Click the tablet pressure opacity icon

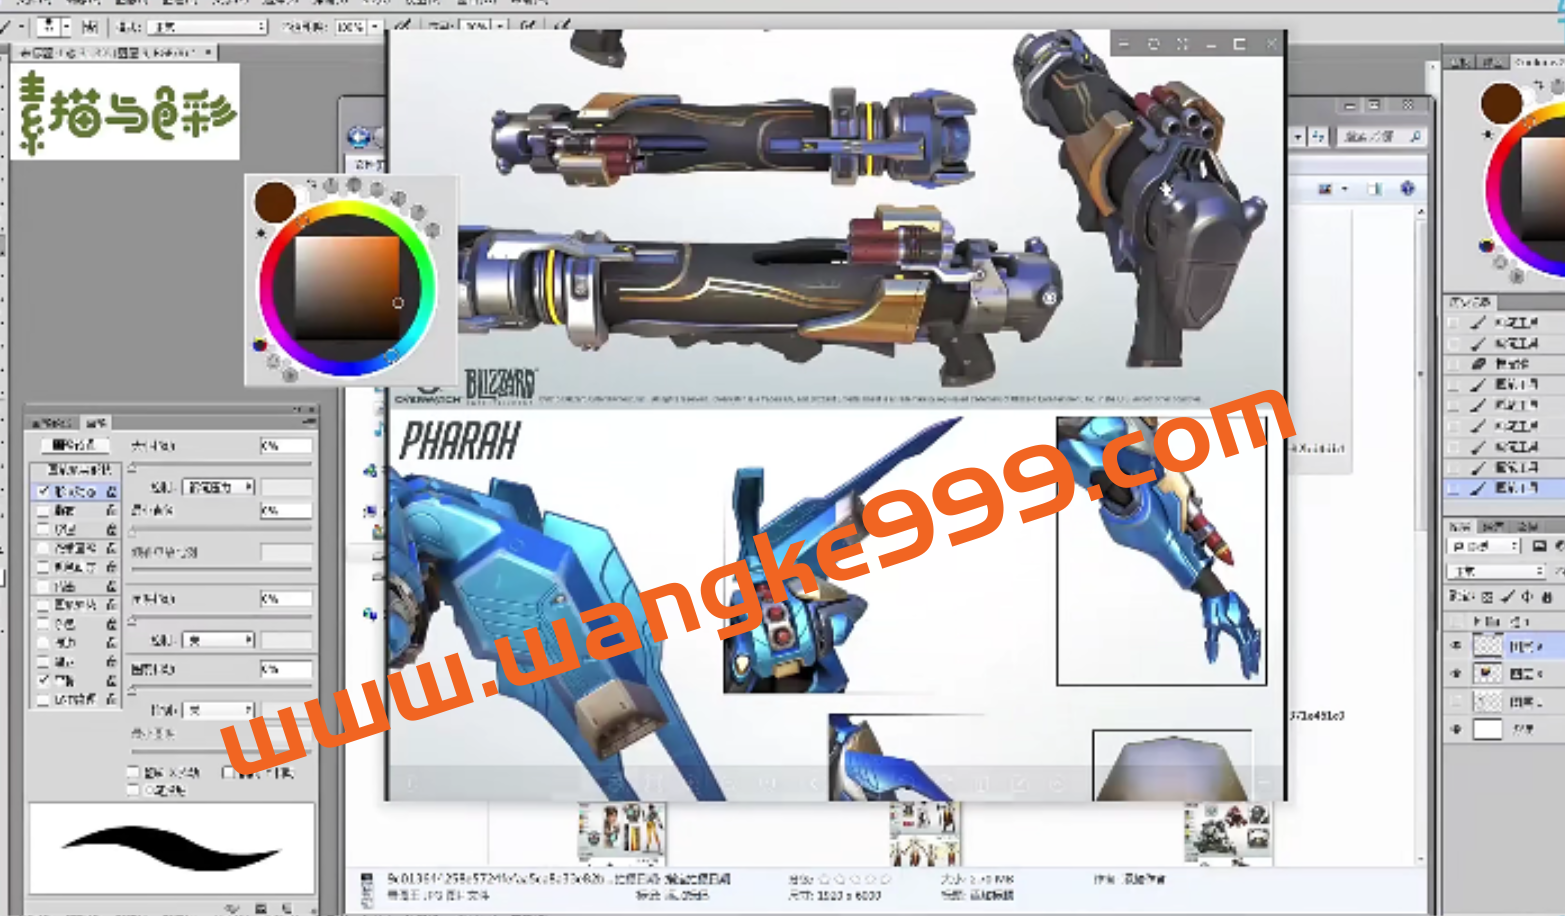coord(402,26)
